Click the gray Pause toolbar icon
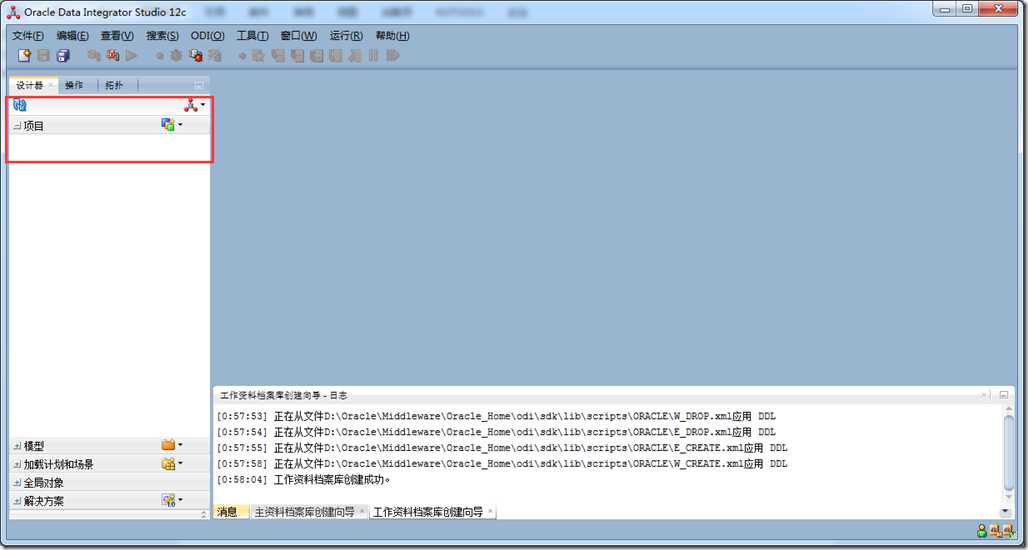1028x550 pixels. pos(374,56)
